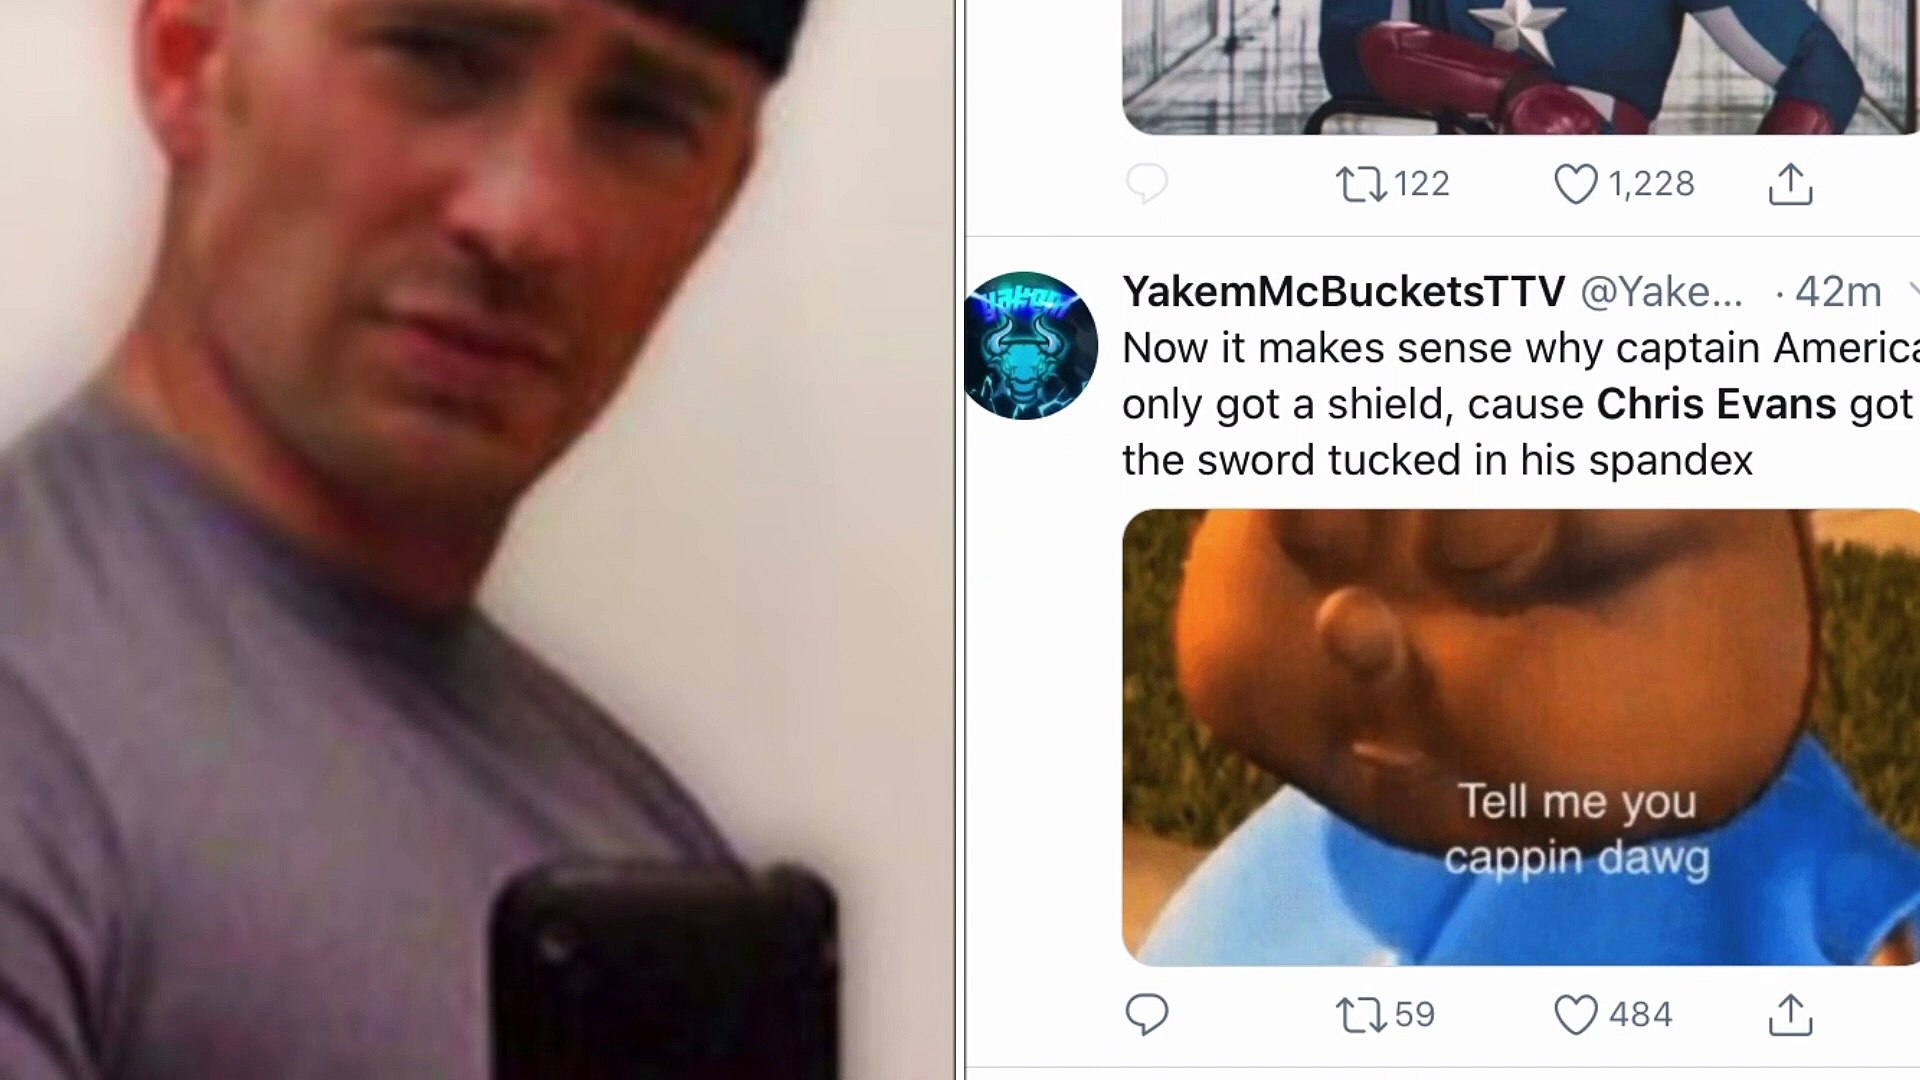The height and width of the screenshot is (1080, 1920).
Task: Expand tweet options chevron beside 42m
Action: pyautogui.click(x=1912, y=290)
